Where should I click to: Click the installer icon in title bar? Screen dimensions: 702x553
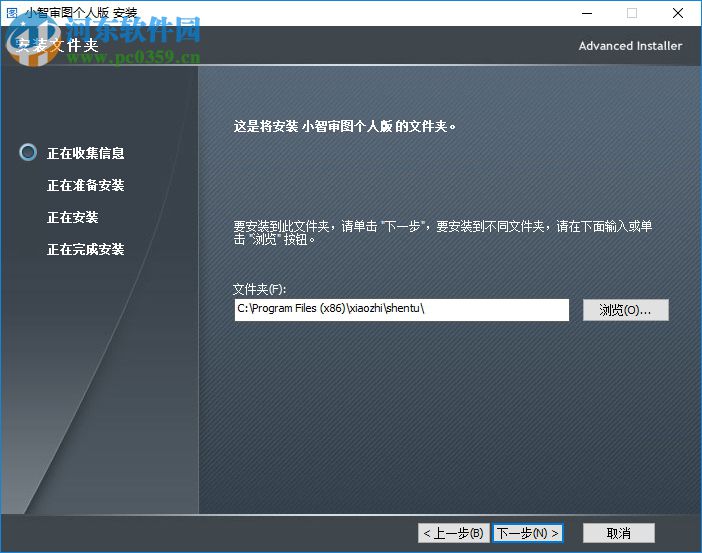pos(12,13)
